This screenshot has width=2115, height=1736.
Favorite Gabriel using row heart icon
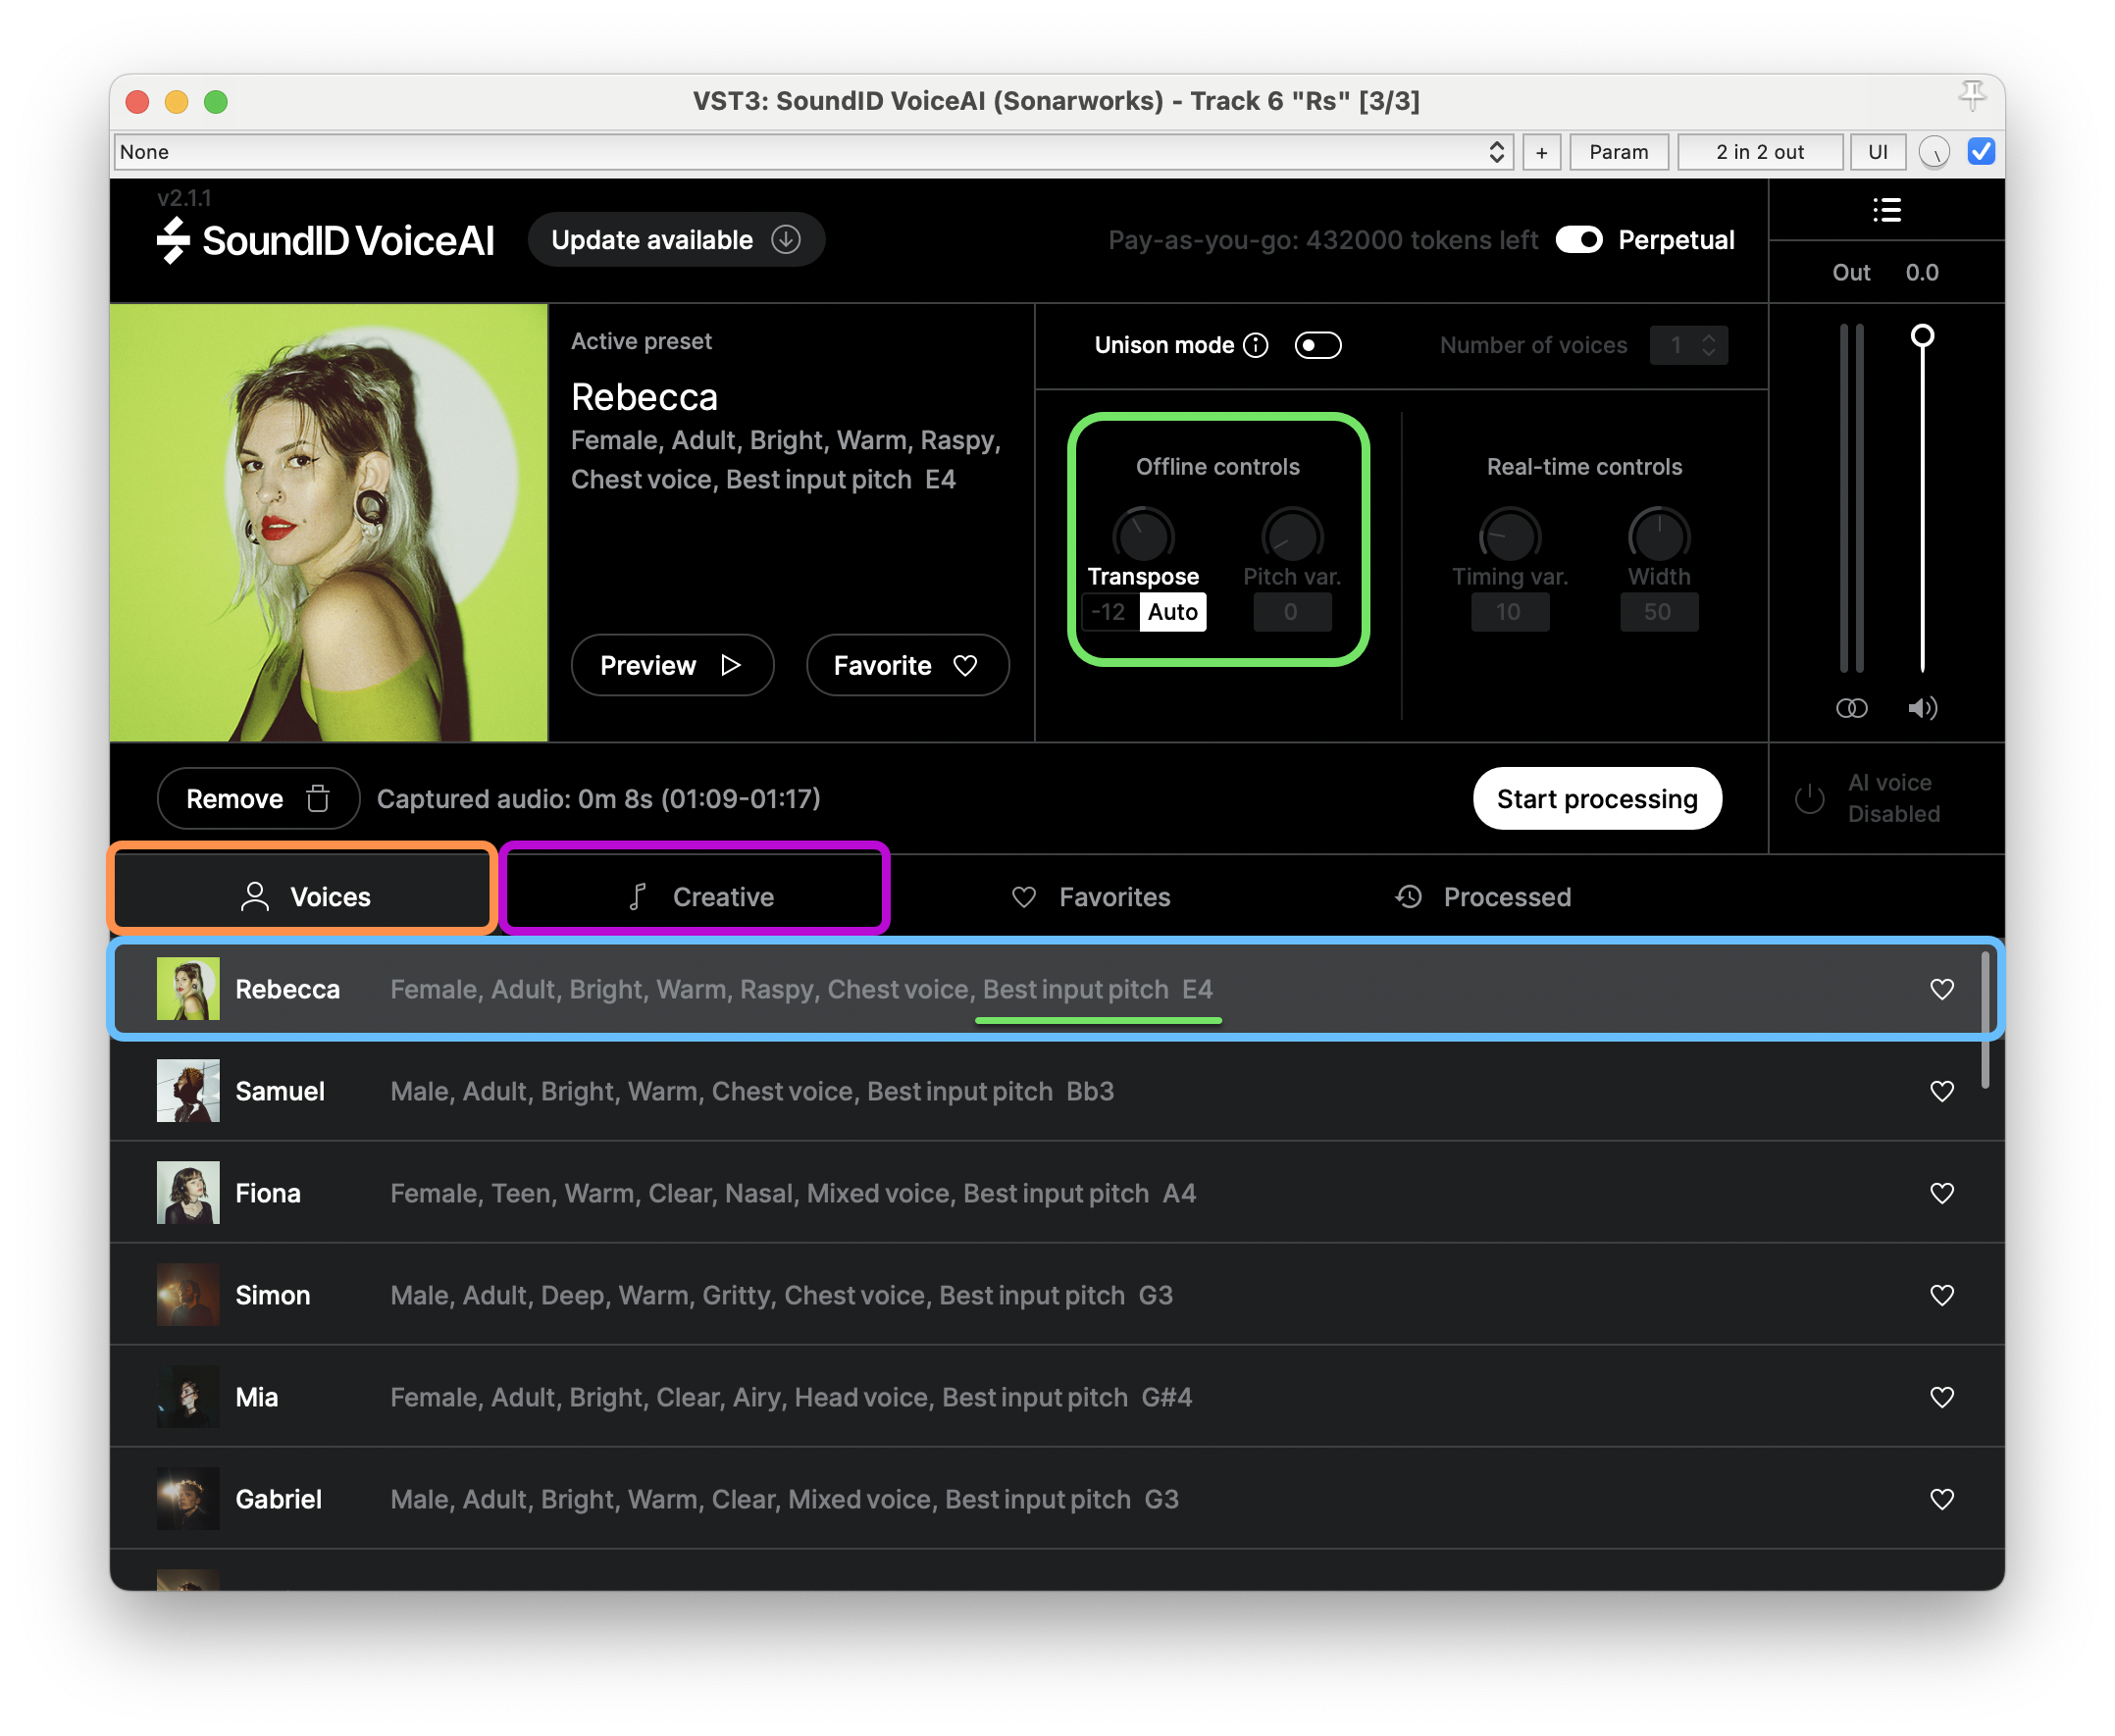(1942, 1499)
